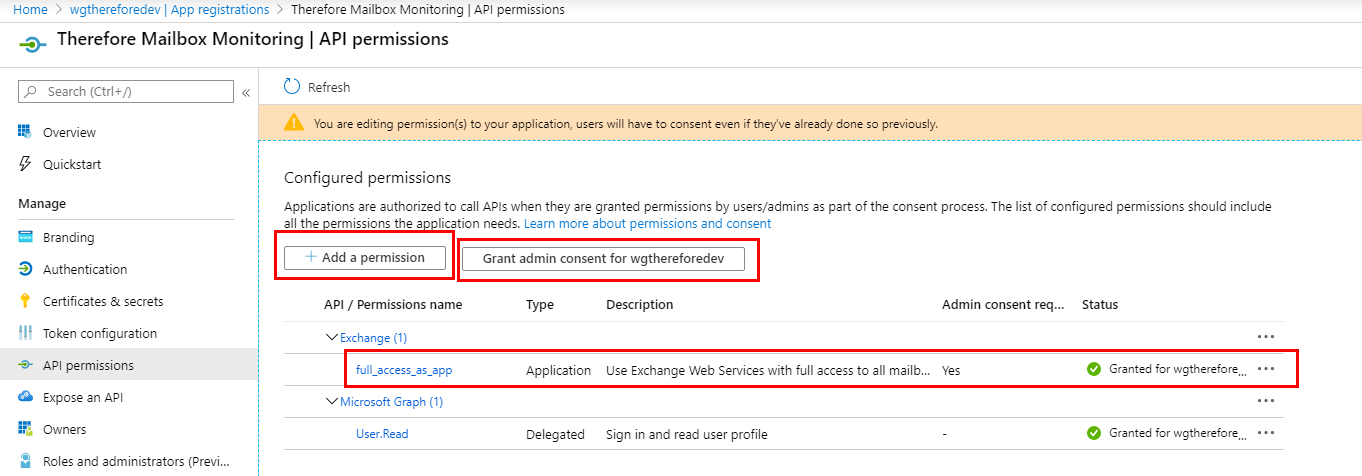
Task: Open the full_access_as_app permission link
Action: (404, 370)
